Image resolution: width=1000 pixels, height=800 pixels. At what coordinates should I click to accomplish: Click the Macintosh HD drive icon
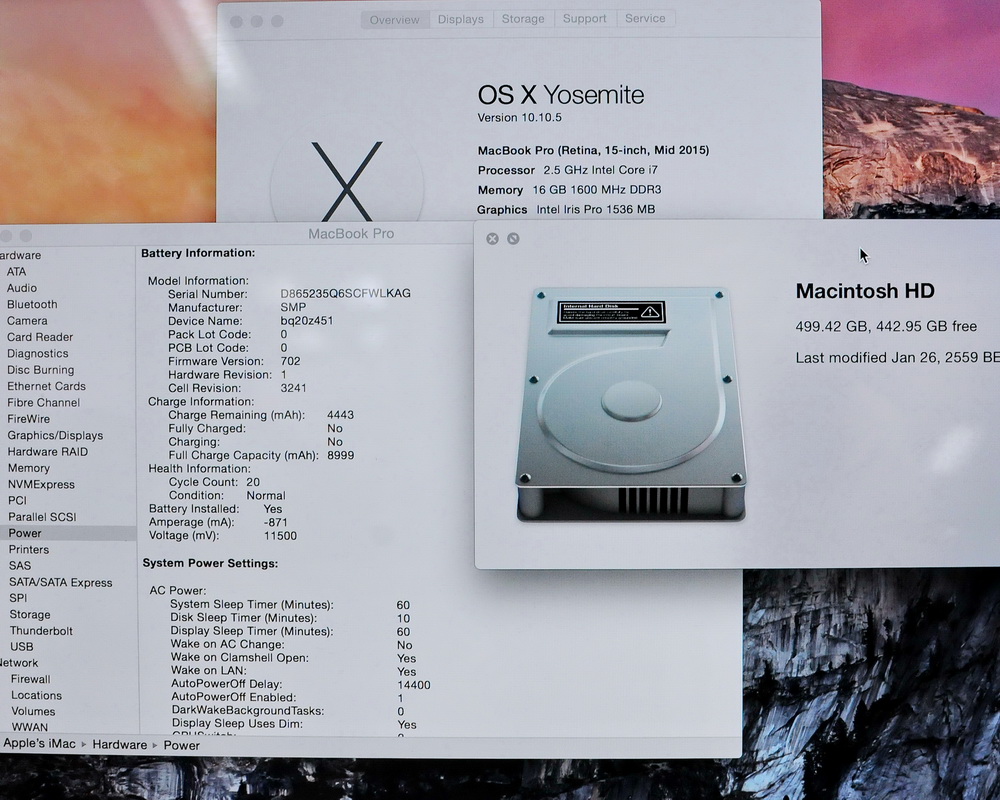630,404
